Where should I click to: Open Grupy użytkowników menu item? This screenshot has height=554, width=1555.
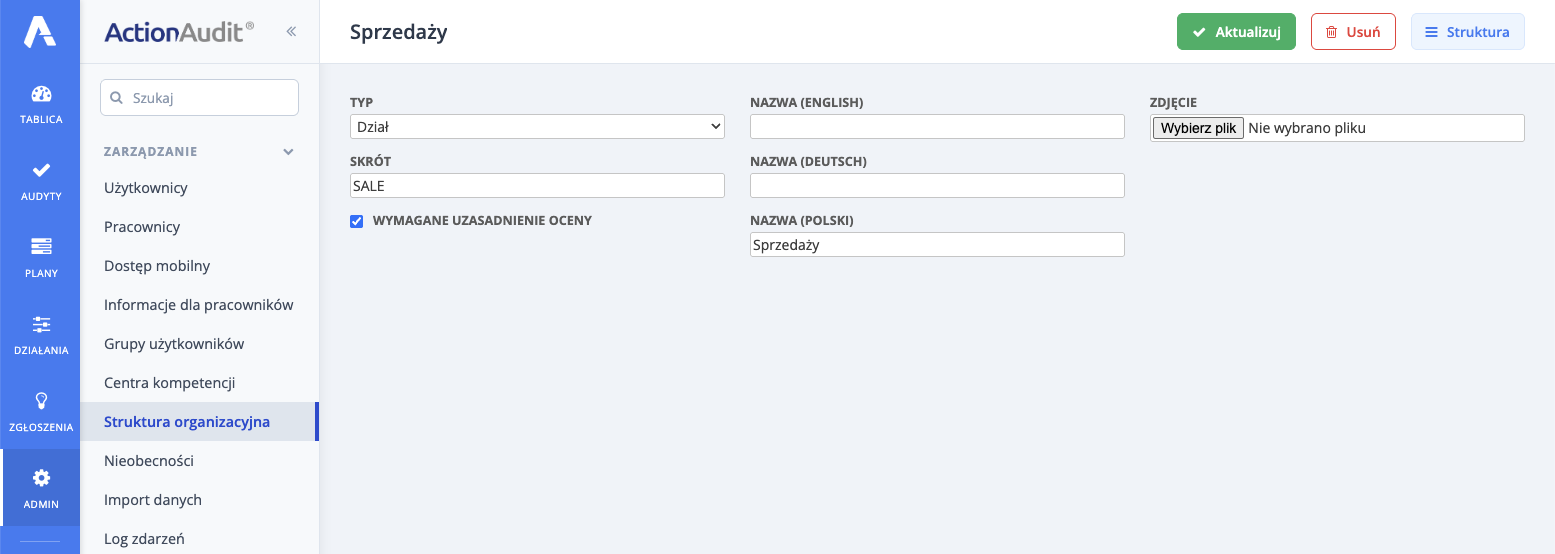(x=174, y=344)
